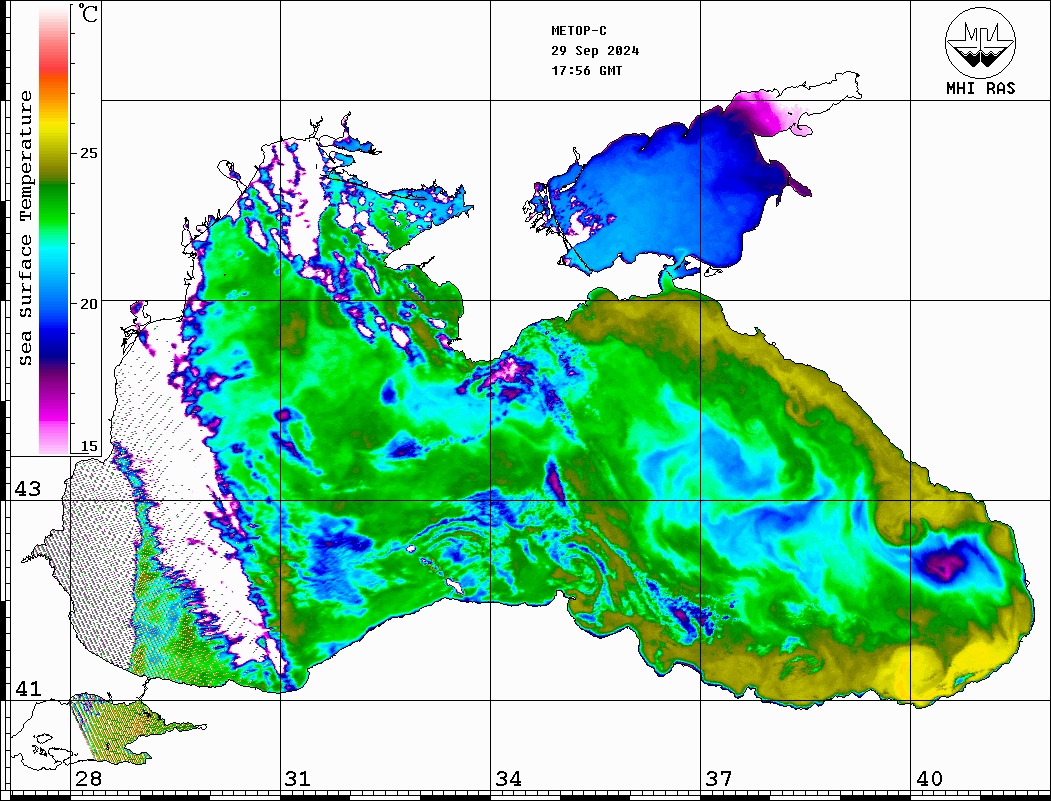The height and width of the screenshot is (801, 1051).
Task: Click the °C unit symbol
Action: pos(88,13)
